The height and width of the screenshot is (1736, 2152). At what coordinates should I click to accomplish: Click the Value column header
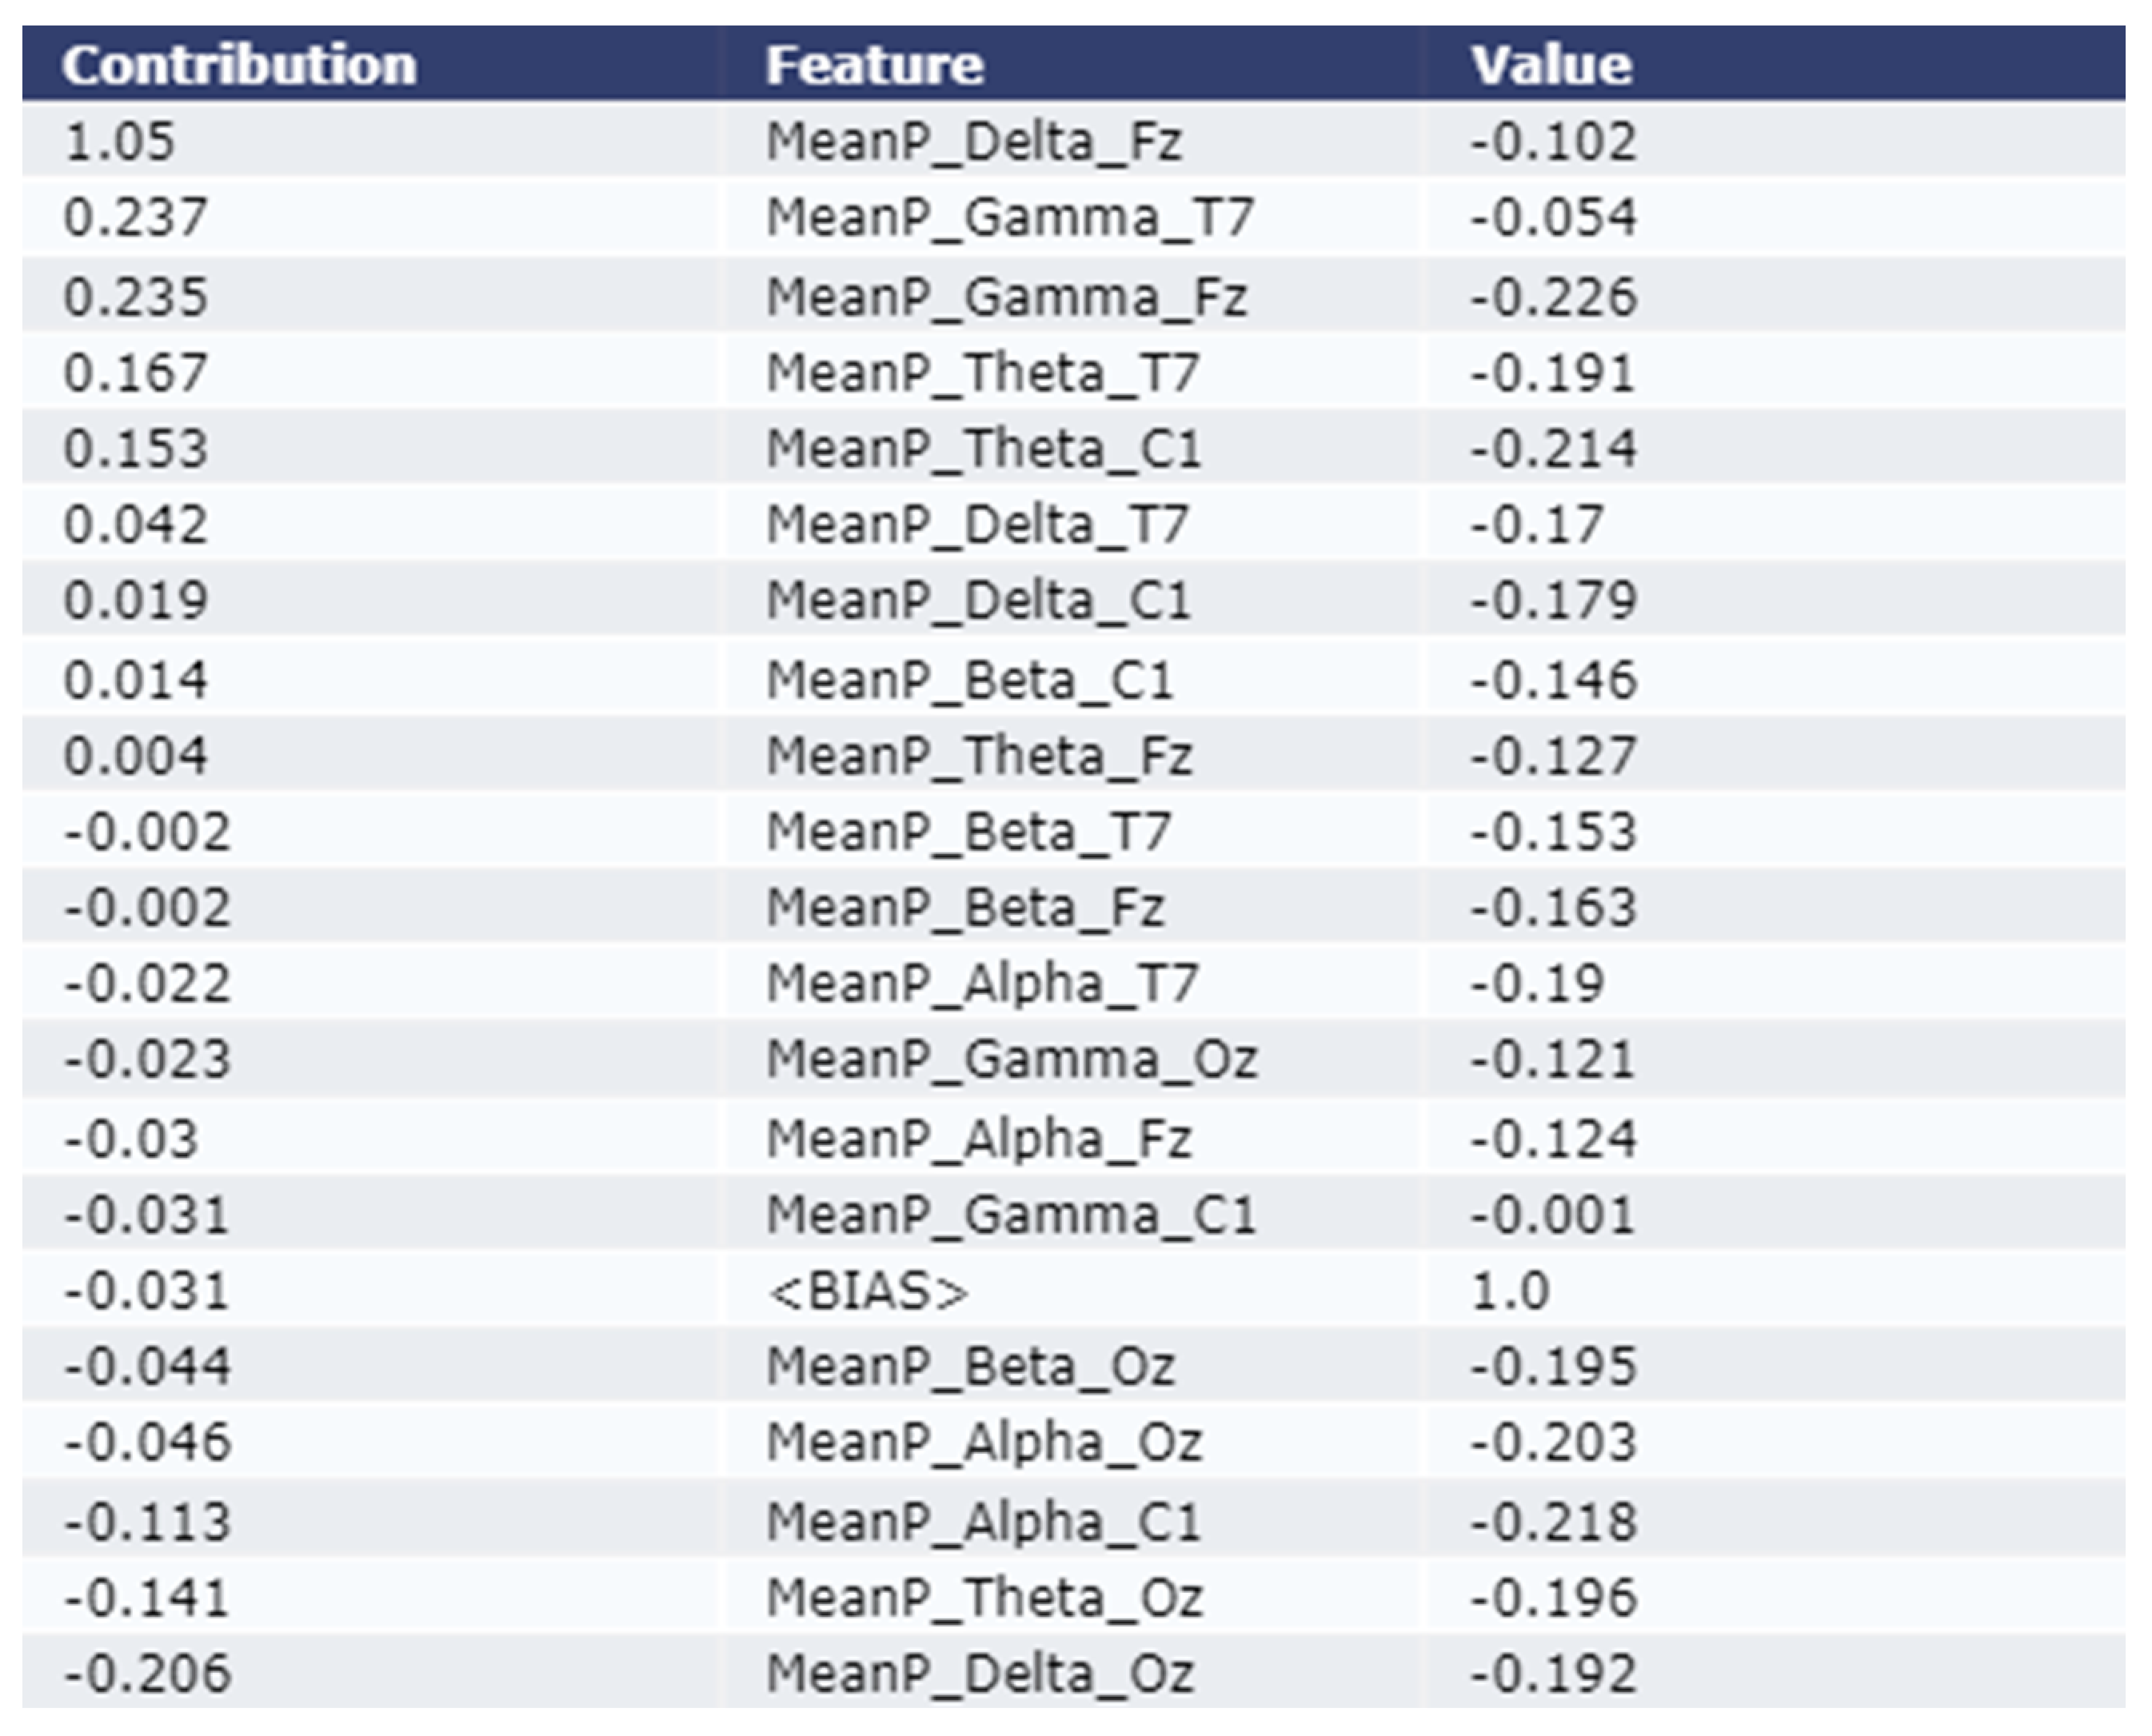pyautogui.click(x=1551, y=65)
